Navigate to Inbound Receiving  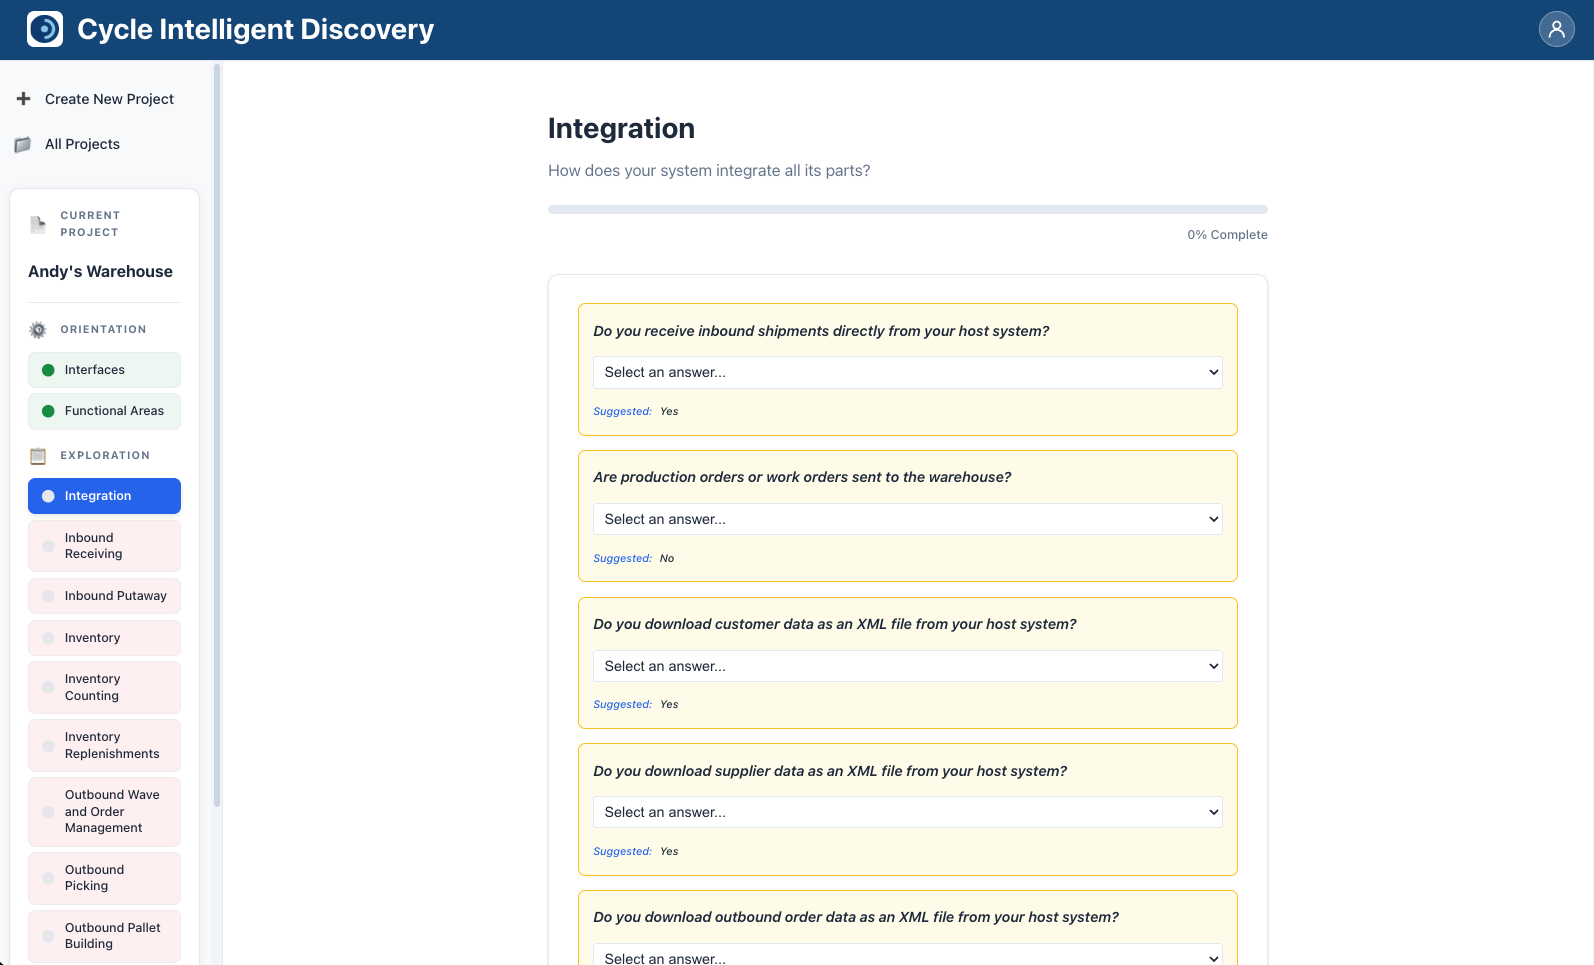[x=104, y=546]
